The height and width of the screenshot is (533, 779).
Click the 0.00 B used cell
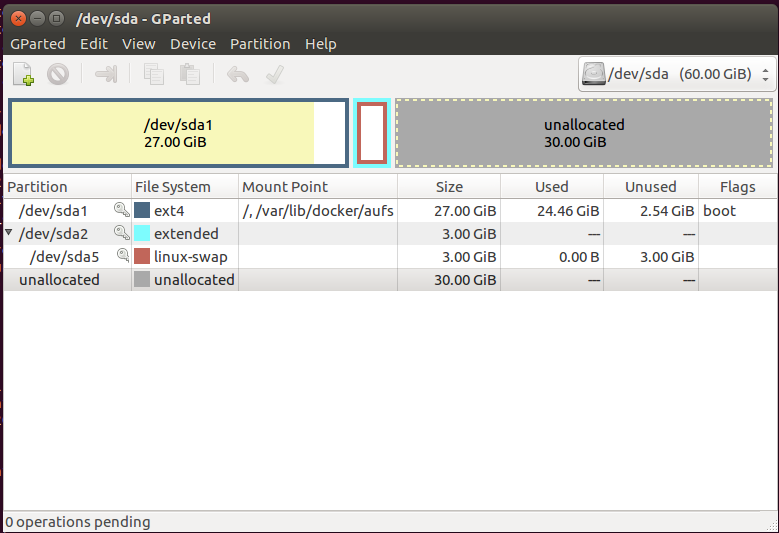(x=579, y=257)
